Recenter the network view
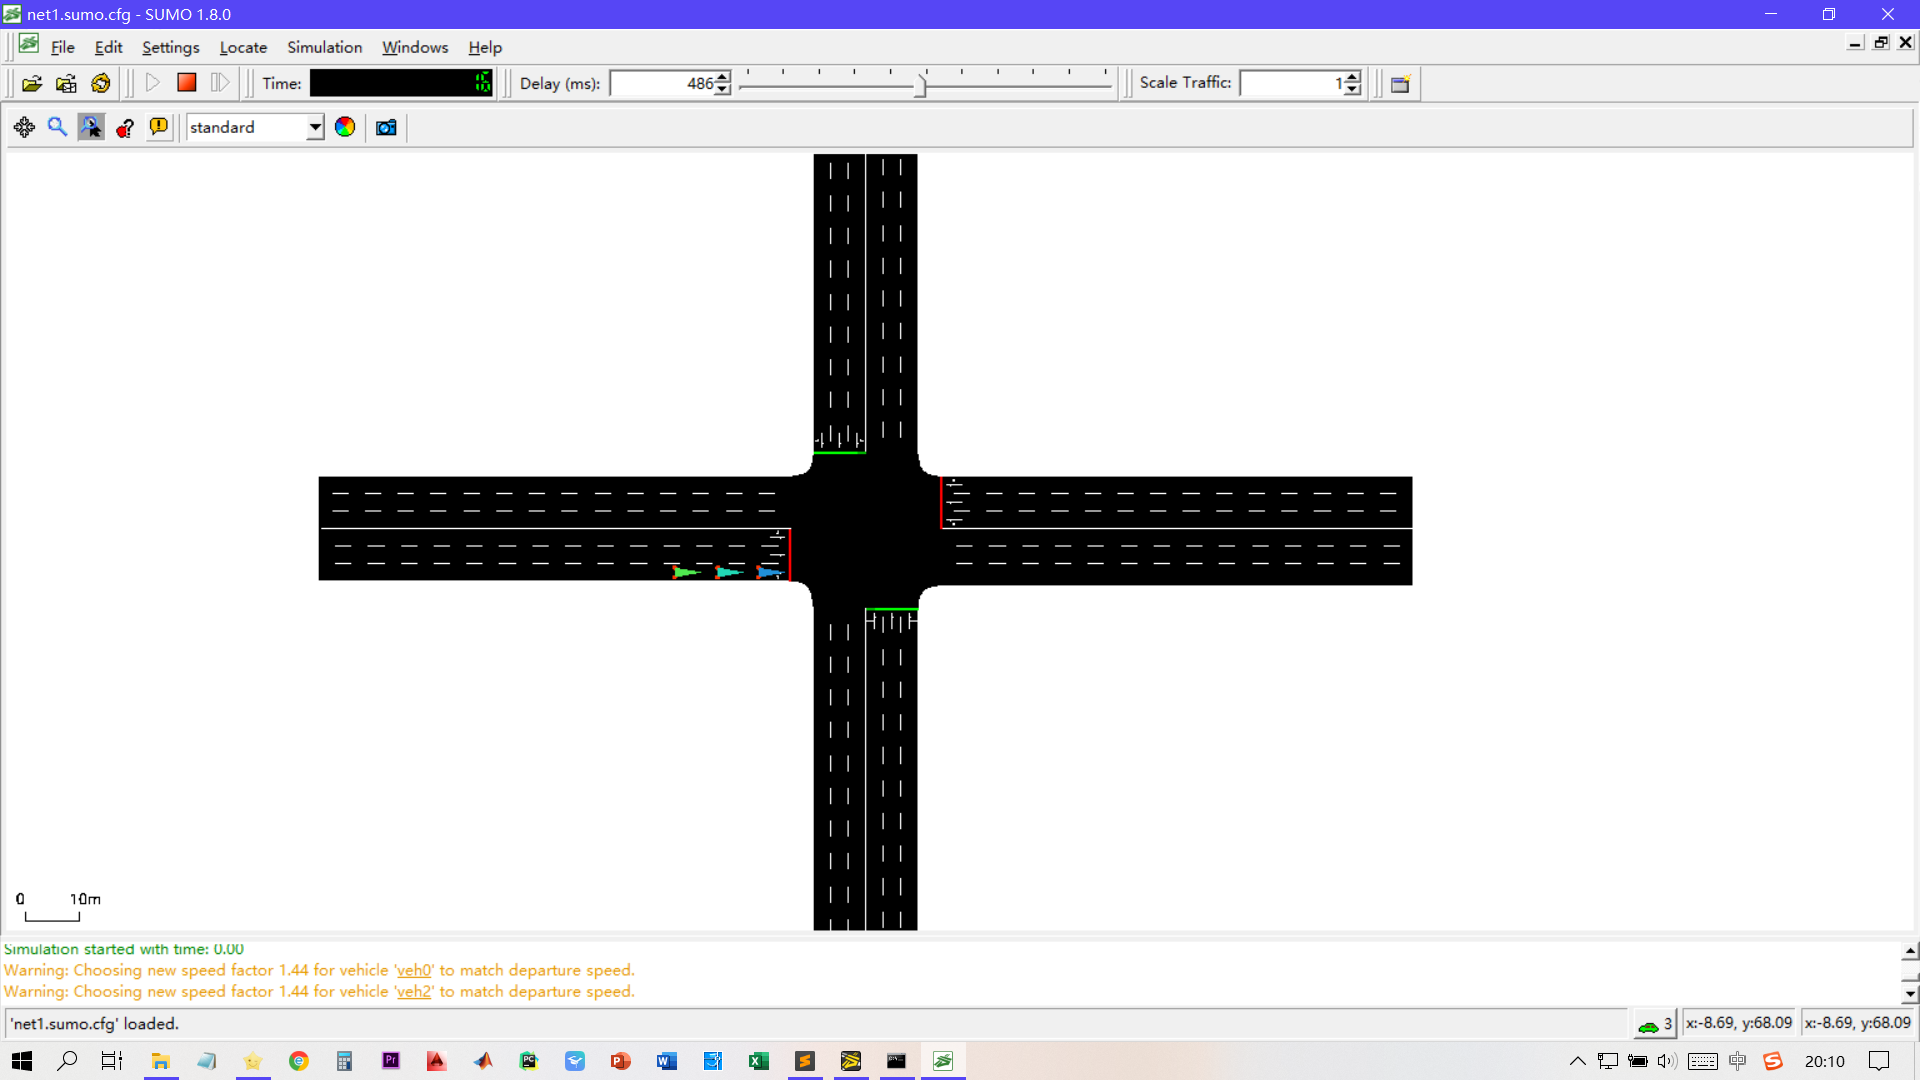 tap(24, 127)
